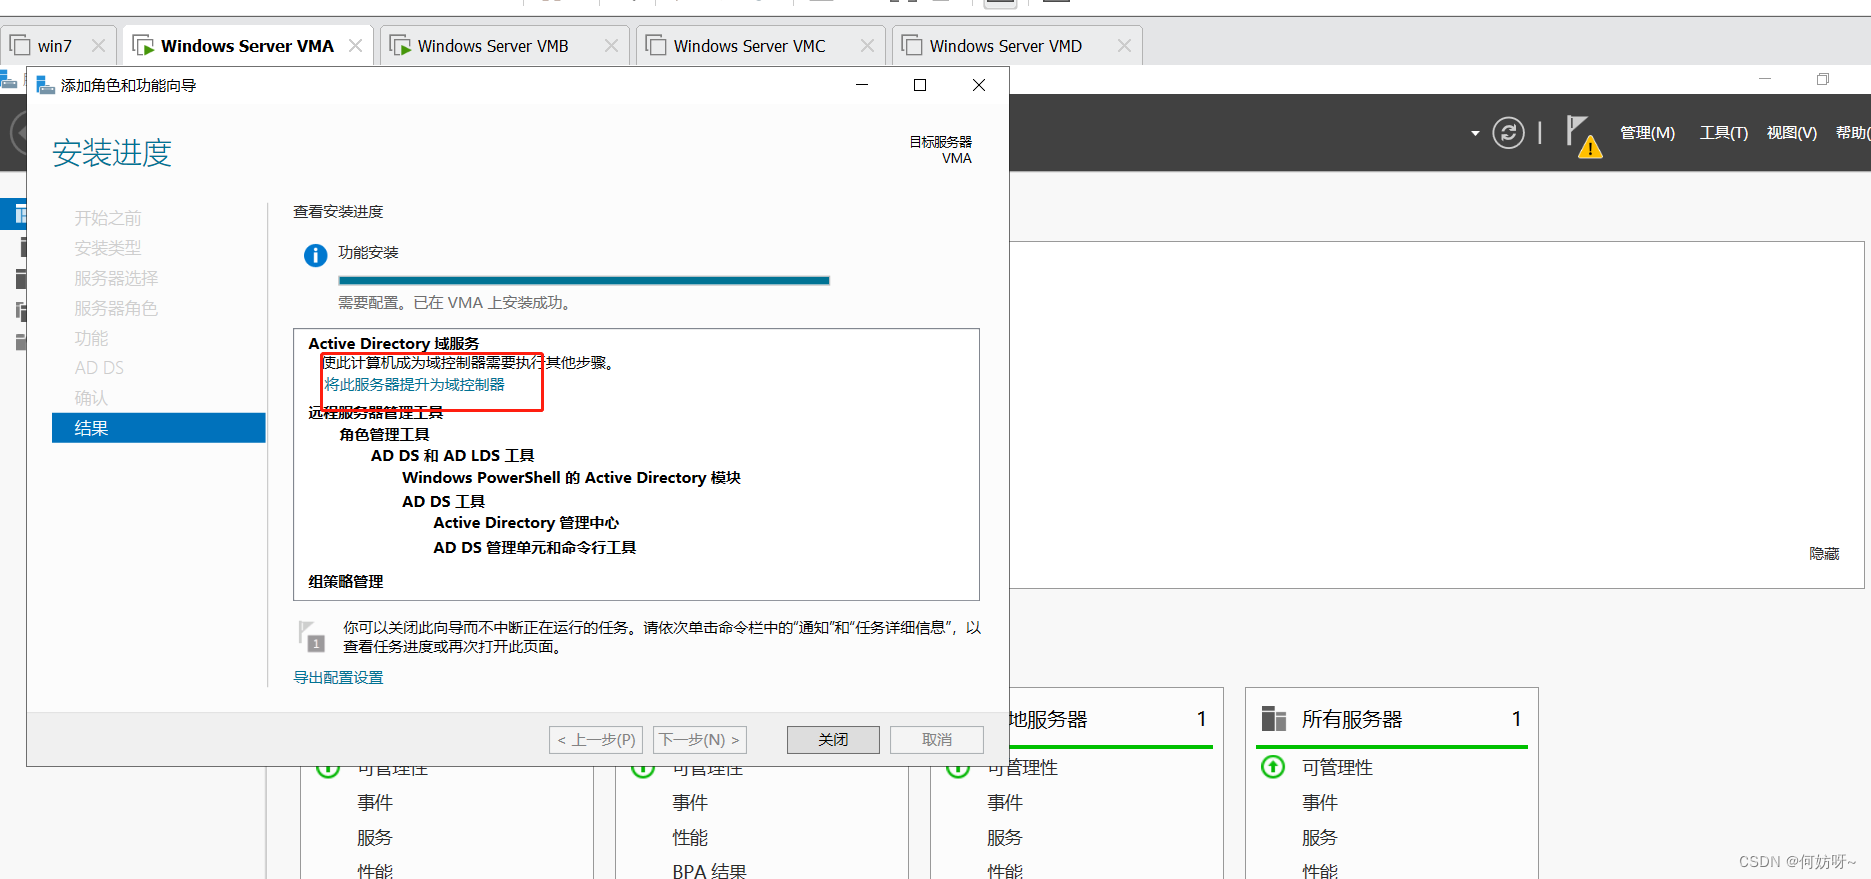Click 服务 in the 所有服务器 tile
This screenshot has height=879, width=1871.
[1319, 837]
